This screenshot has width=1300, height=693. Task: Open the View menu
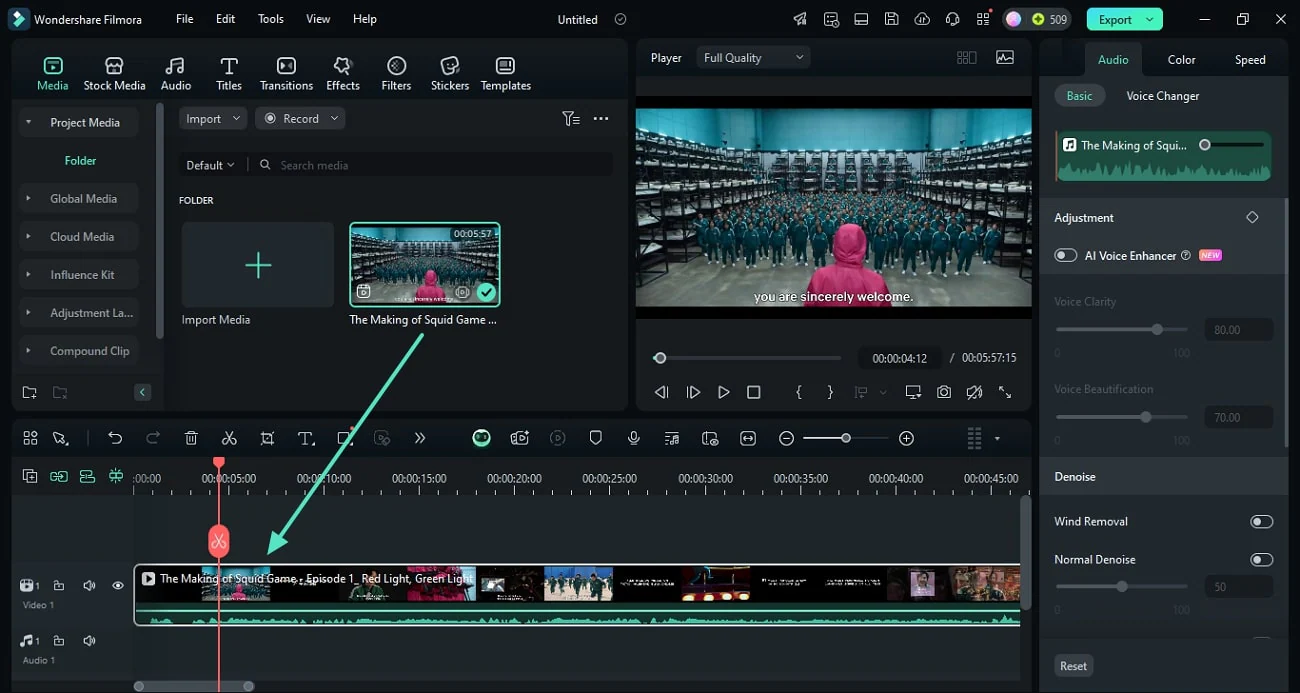click(x=318, y=19)
